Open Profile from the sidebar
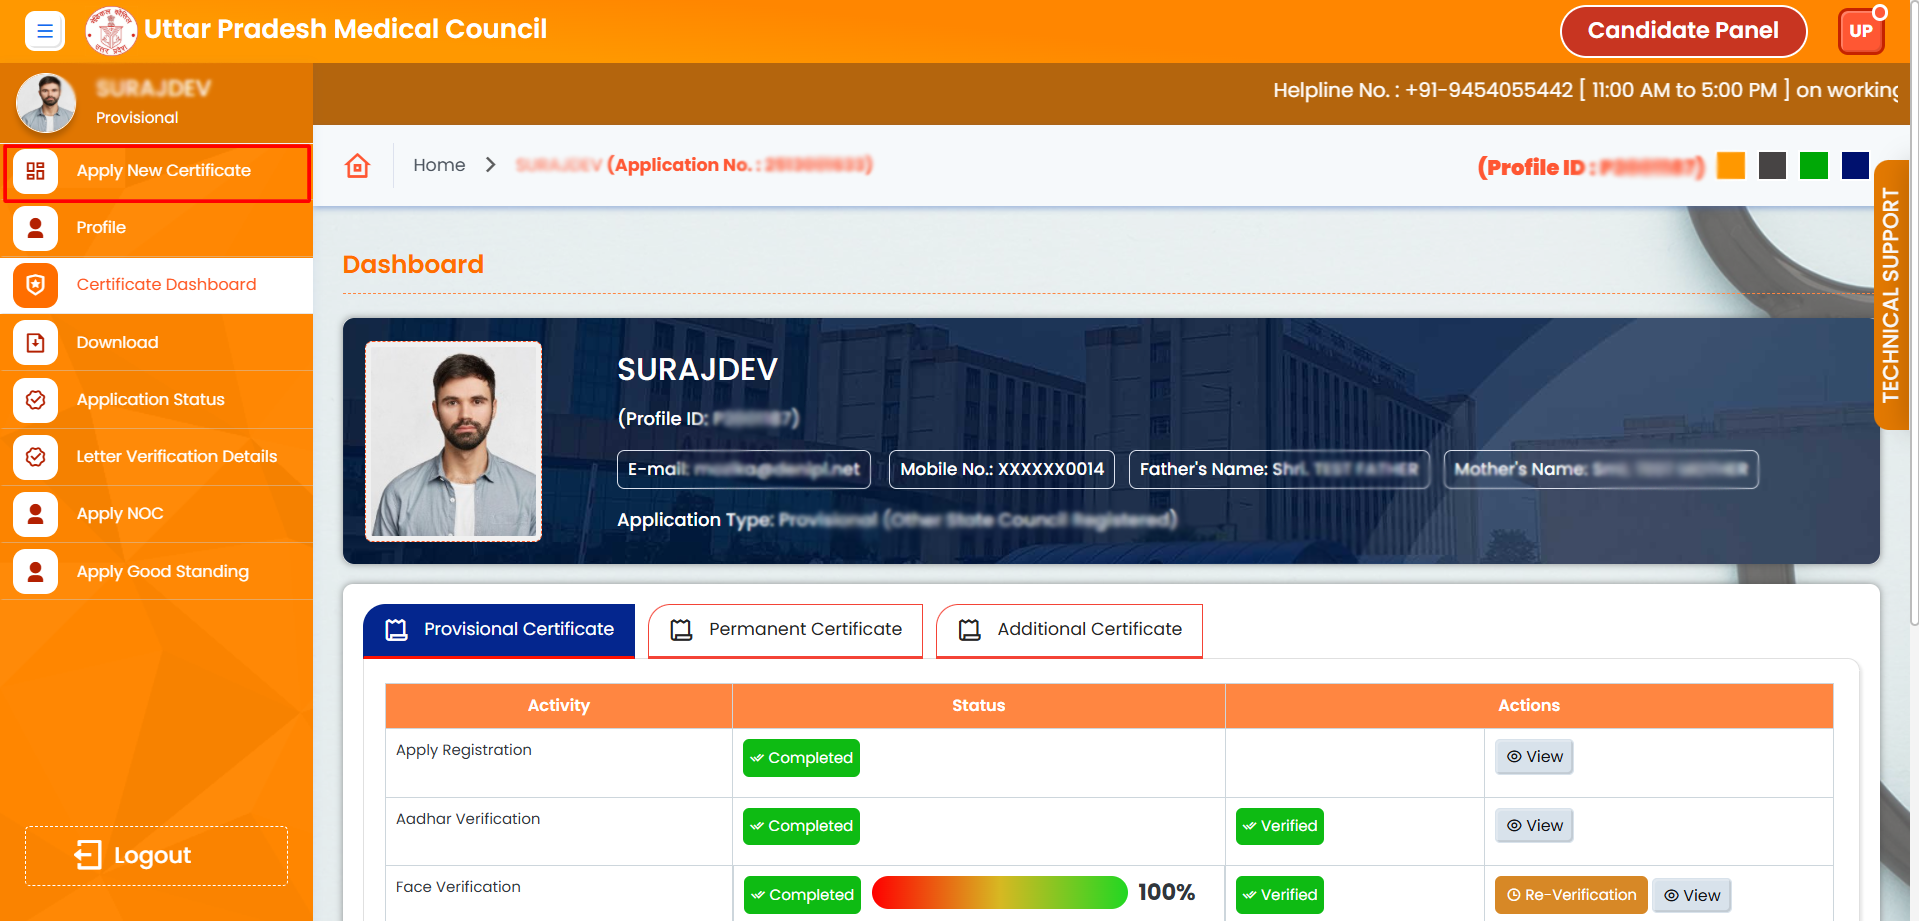The image size is (1919, 921). (x=101, y=228)
